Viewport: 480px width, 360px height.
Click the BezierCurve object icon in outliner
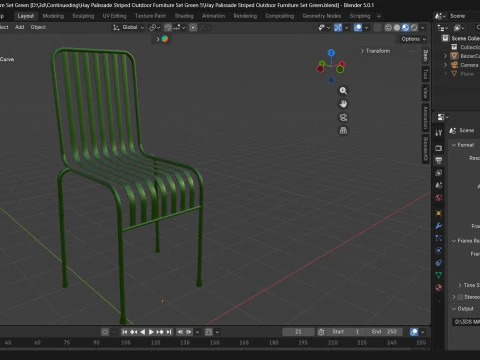pyautogui.click(x=454, y=56)
